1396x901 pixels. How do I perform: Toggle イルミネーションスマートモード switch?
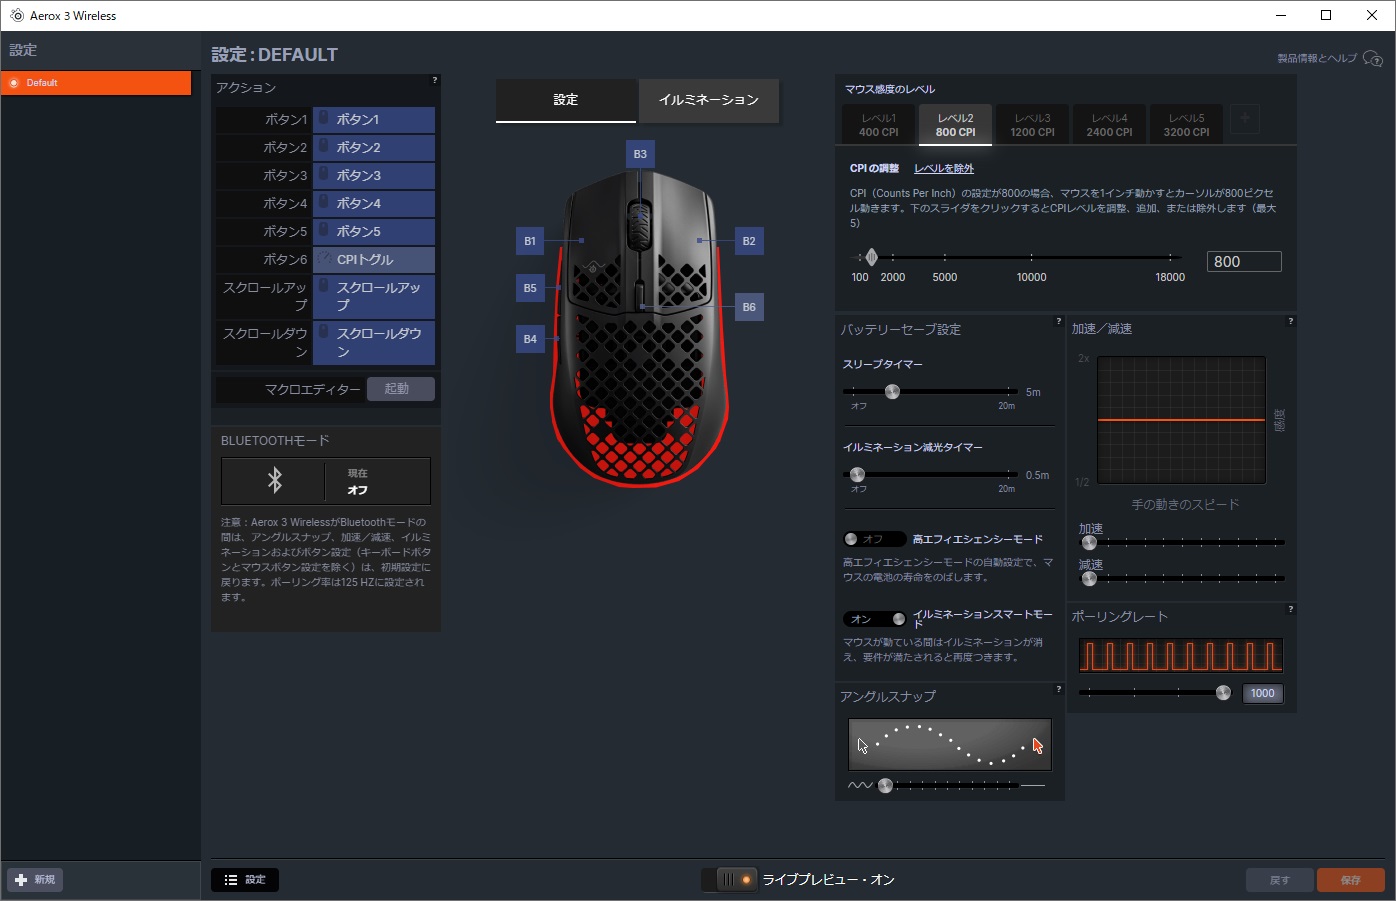point(874,619)
